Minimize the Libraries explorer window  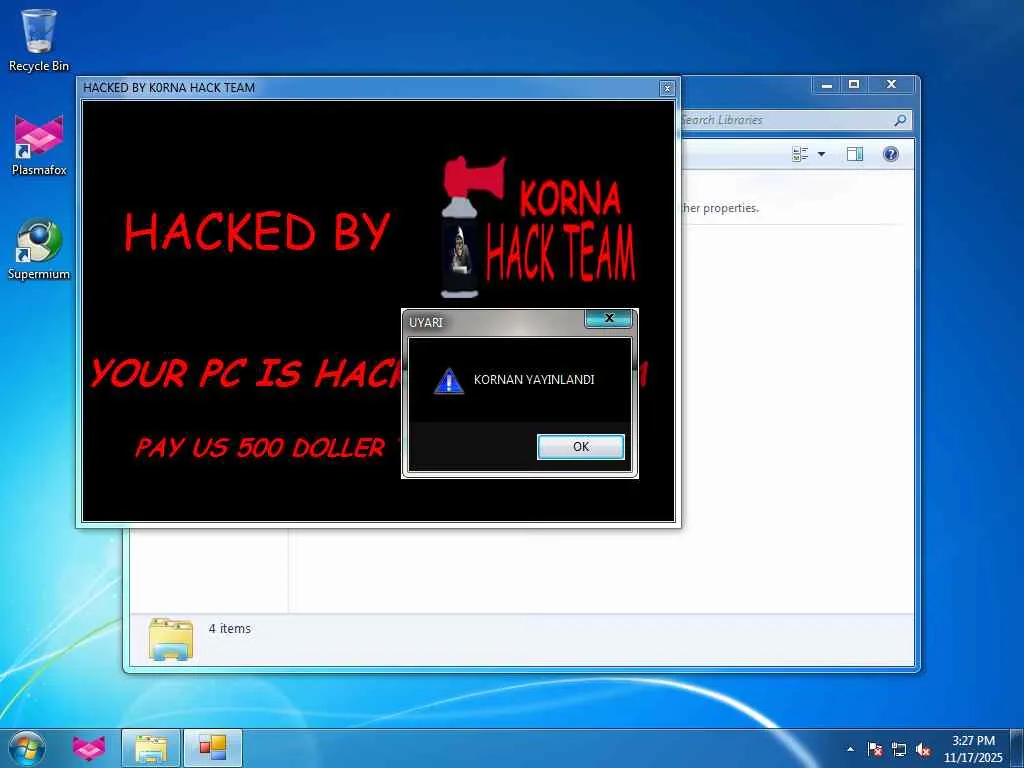coord(827,85)
